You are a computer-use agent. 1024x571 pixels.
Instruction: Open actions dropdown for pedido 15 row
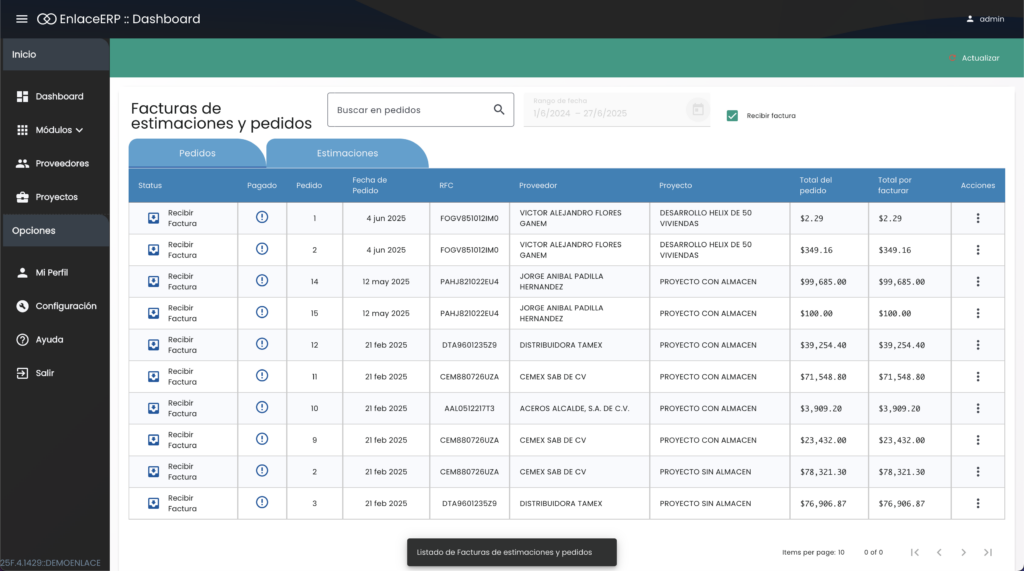click(x=977, y=313)
